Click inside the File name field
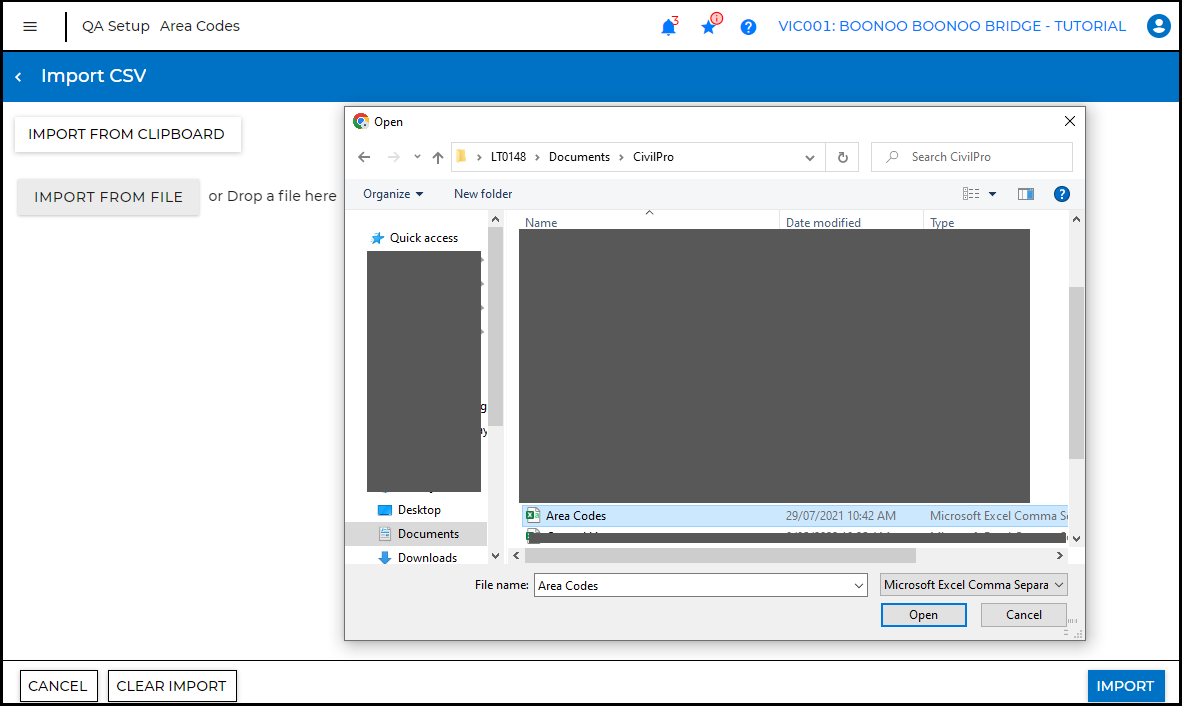Image resolution: width=1182 pixels, height=706 pixels. tap(690, 584)
